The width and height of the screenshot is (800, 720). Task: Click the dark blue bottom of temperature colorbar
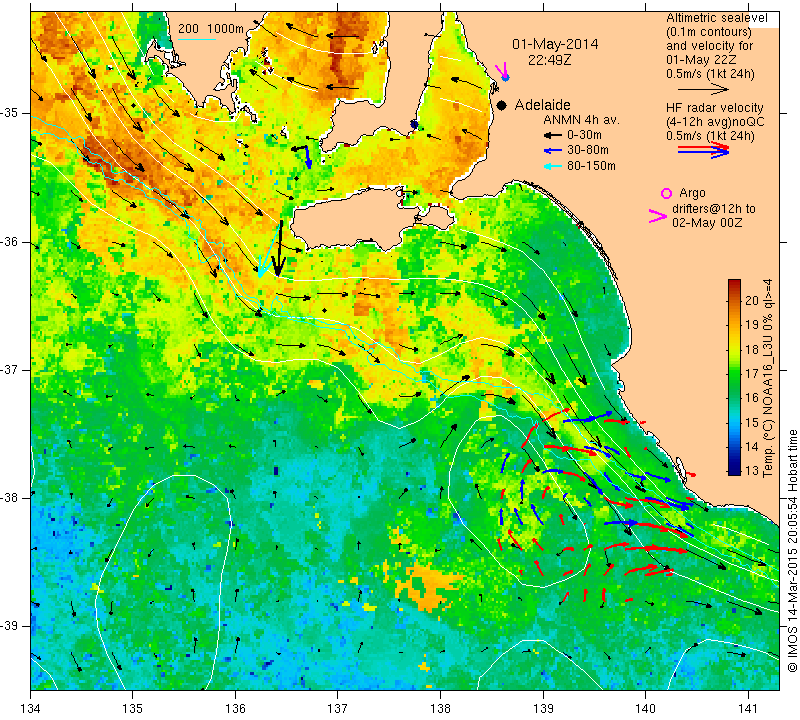point(734,469)
